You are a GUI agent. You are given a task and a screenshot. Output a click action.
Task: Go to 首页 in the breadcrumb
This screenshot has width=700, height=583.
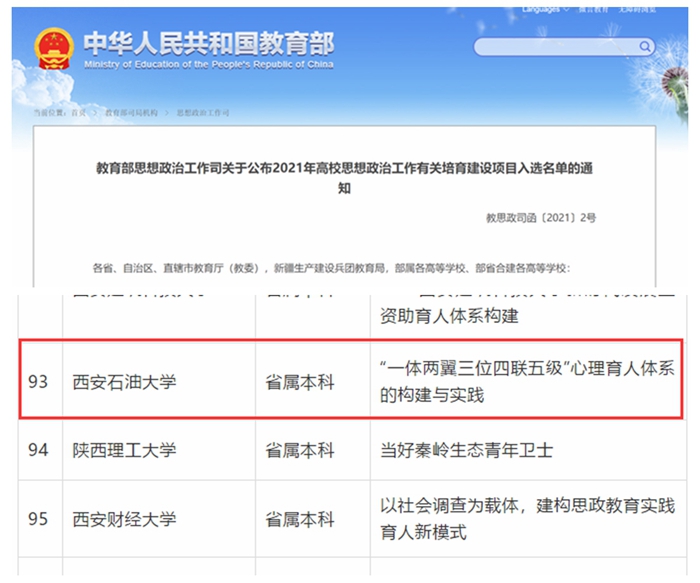78,113
